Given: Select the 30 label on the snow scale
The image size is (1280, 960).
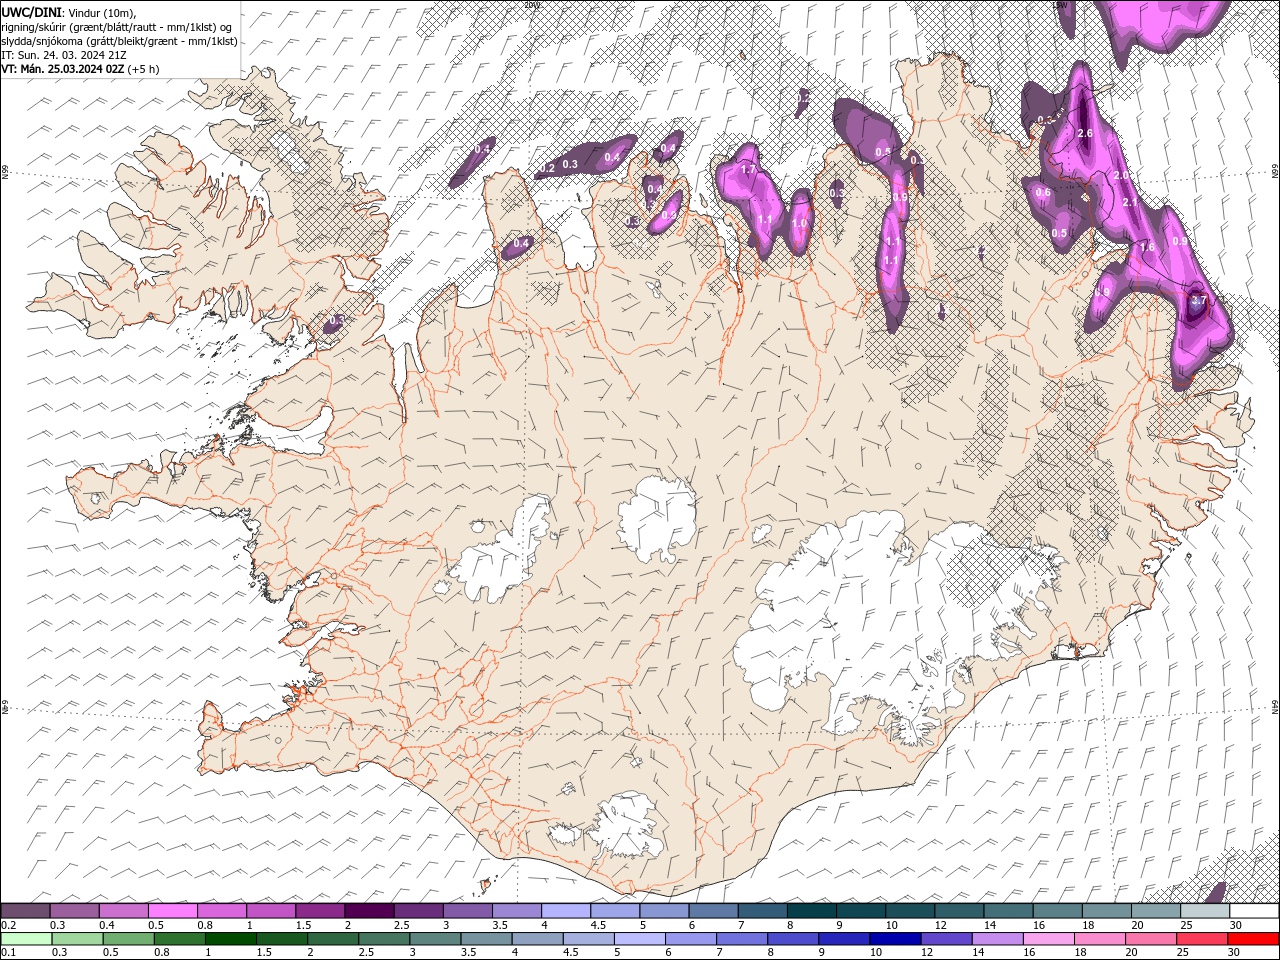Looking at the screenshot, I should [x=1234, y=925].
